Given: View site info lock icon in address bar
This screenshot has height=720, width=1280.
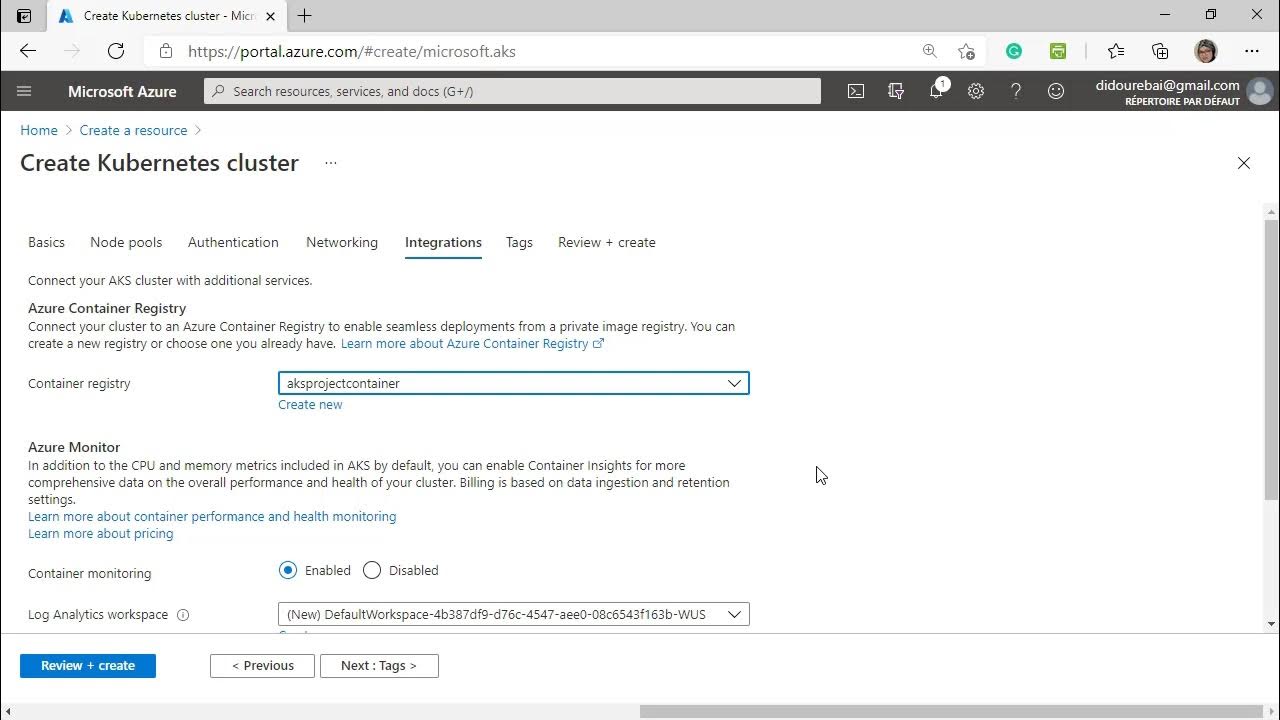Looking at the screenshot, I should 166,51.
